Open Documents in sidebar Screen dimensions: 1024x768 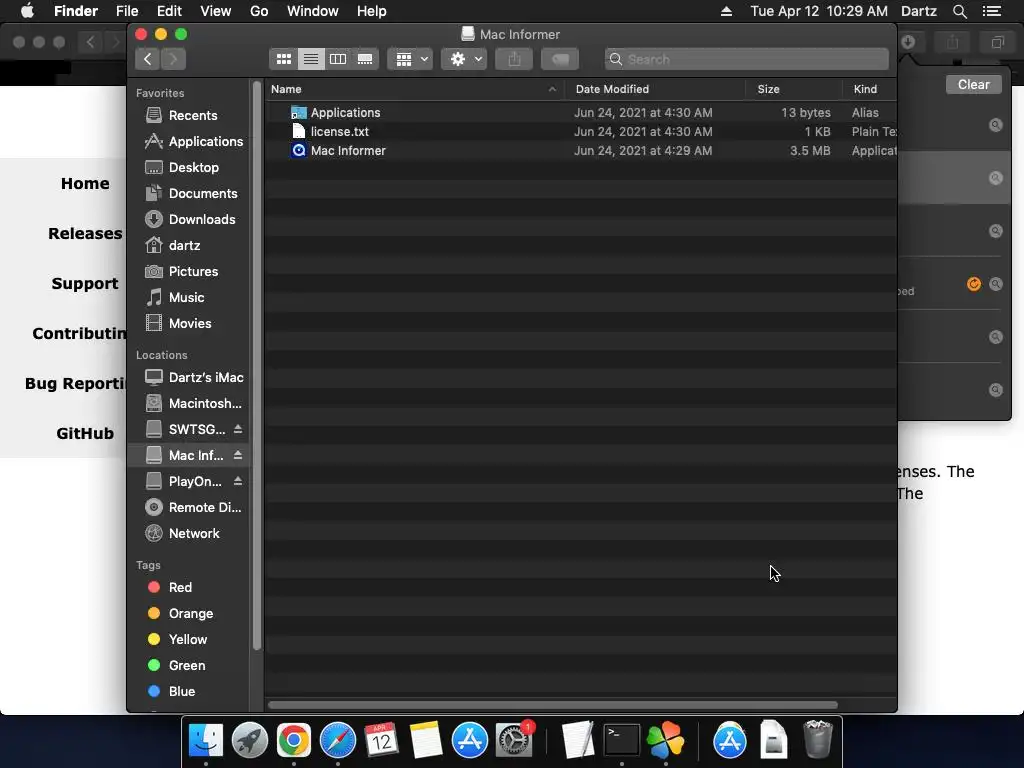(189, 194)
